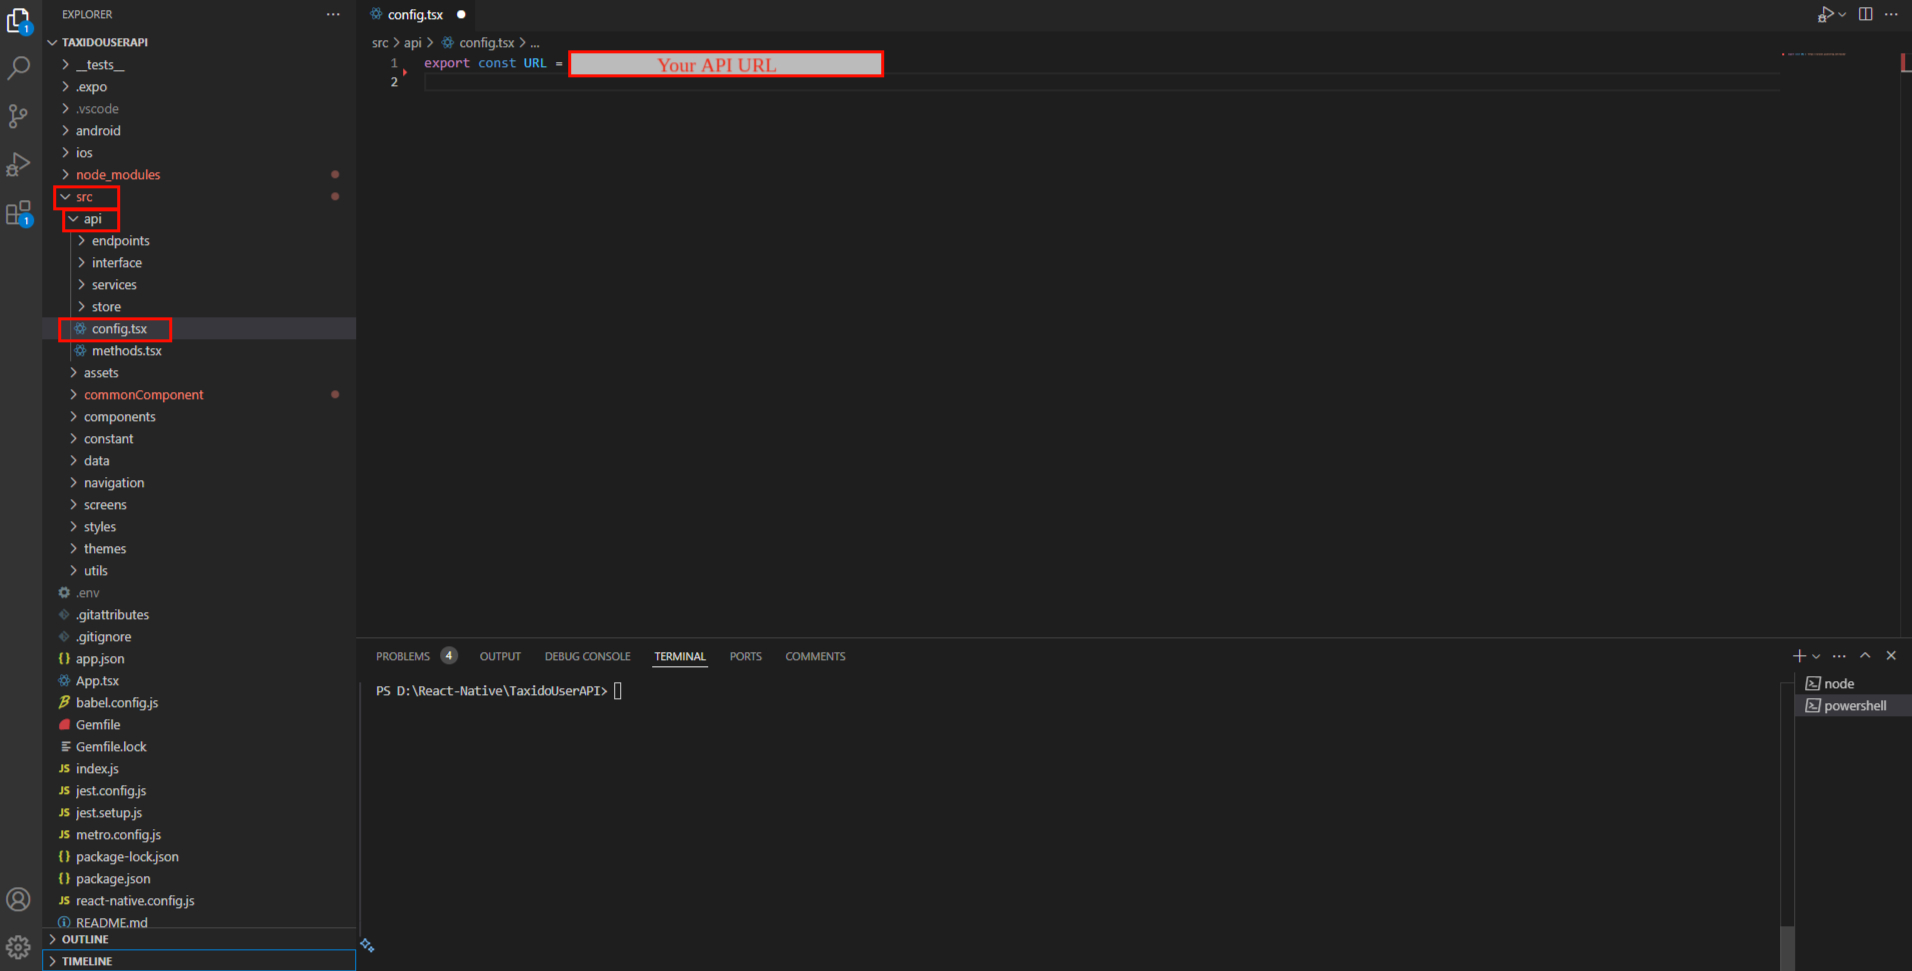Open the Accounts icon in activity bar
This screenshot has height=971, width=1912.
pyautogui.click(x=18, y=899)
